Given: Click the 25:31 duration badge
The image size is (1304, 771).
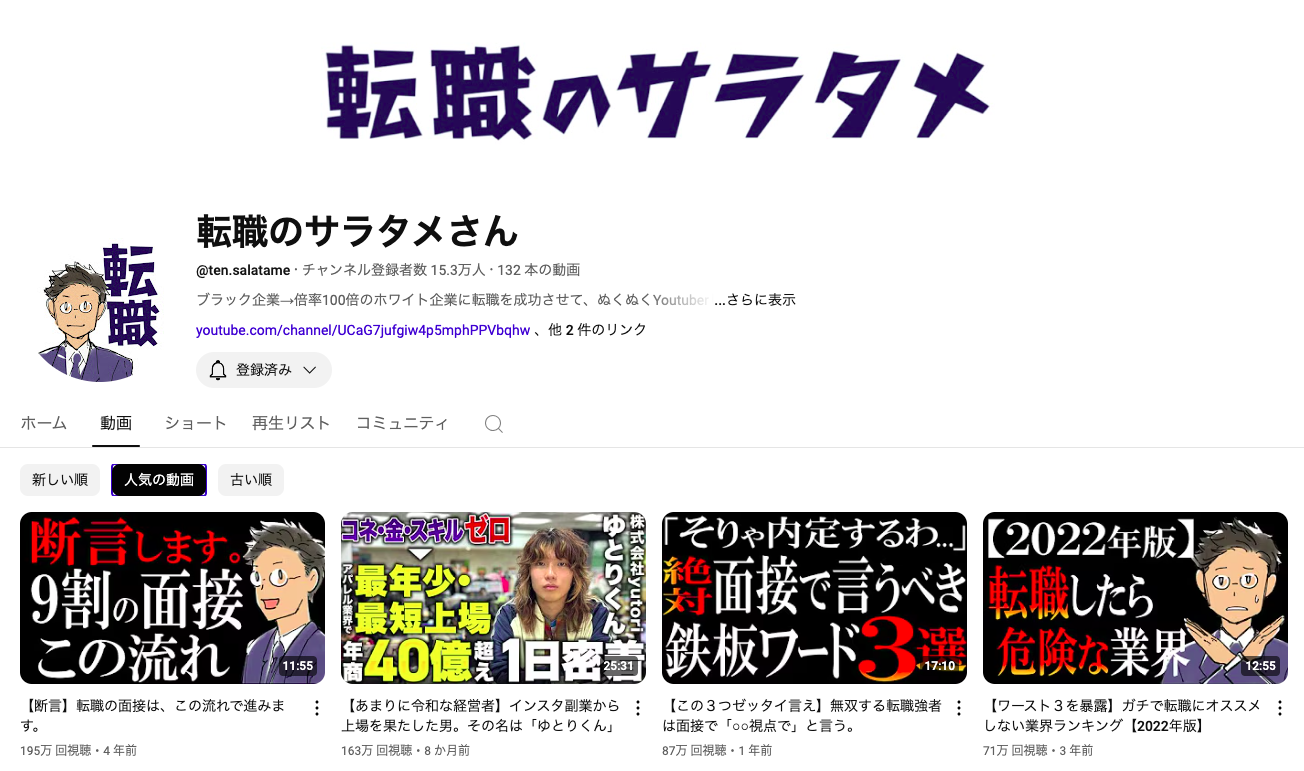Looking at the screenshot, I should pyautogui.click(x=619, y=666).
